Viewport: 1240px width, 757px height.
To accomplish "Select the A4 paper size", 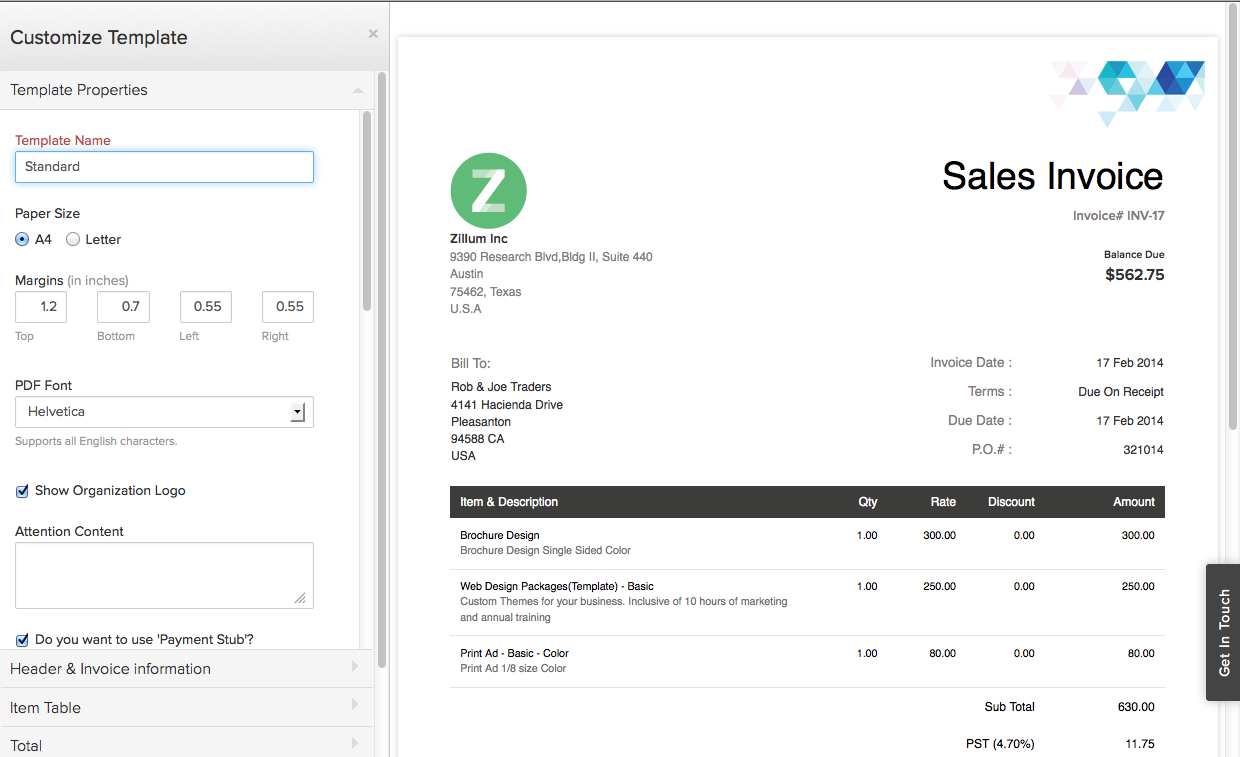I will click(x=22, y=239).
